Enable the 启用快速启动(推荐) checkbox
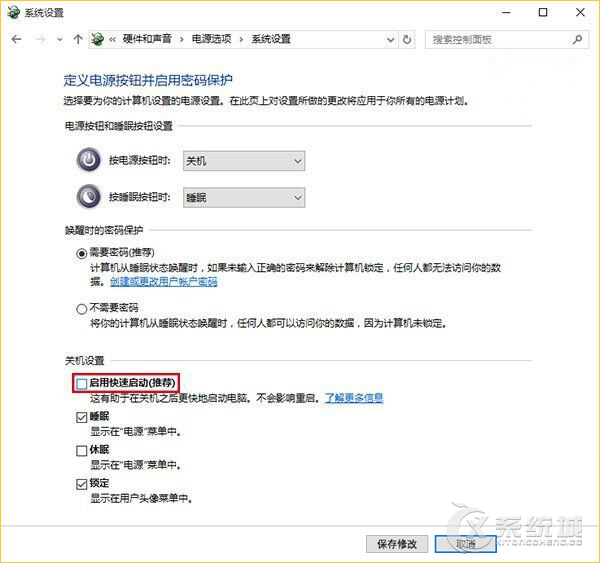The image size is (600, 563). point(82,383)
